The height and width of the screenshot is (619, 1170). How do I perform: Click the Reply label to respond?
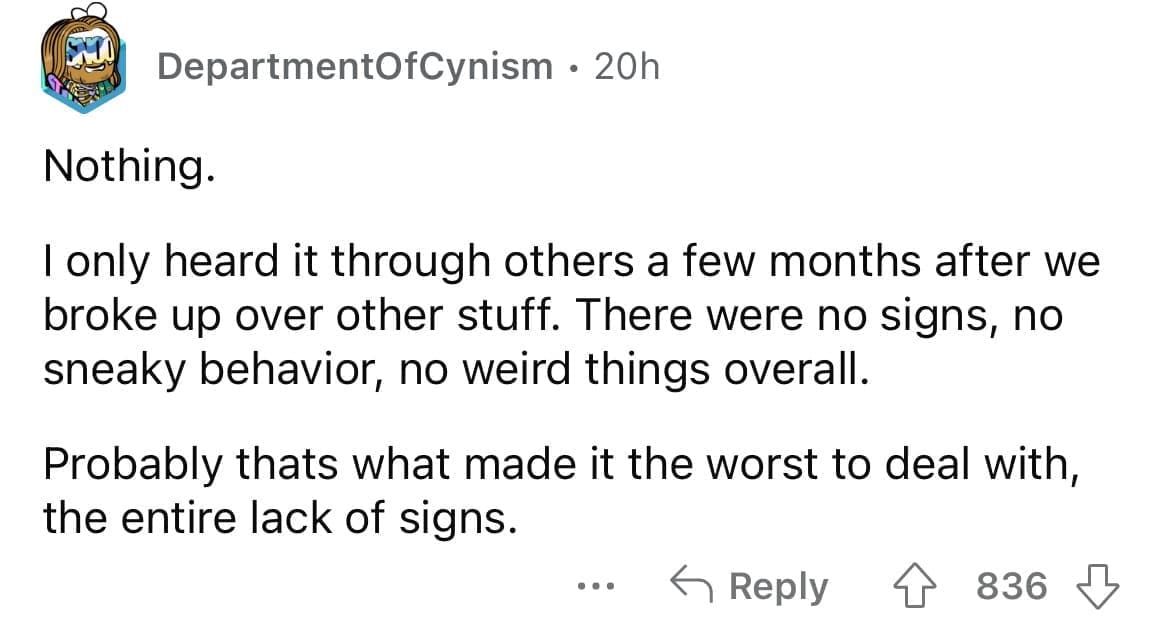coord(778,585)
